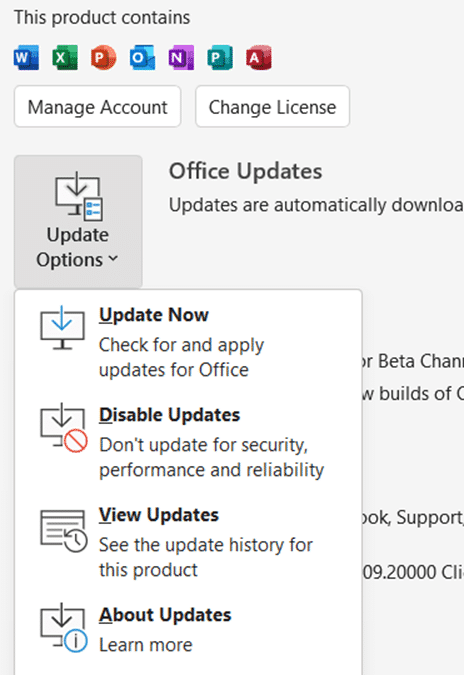Choose Disable Updates from the menu
Viewport: 464px width, 675px height.
point(188,442)
